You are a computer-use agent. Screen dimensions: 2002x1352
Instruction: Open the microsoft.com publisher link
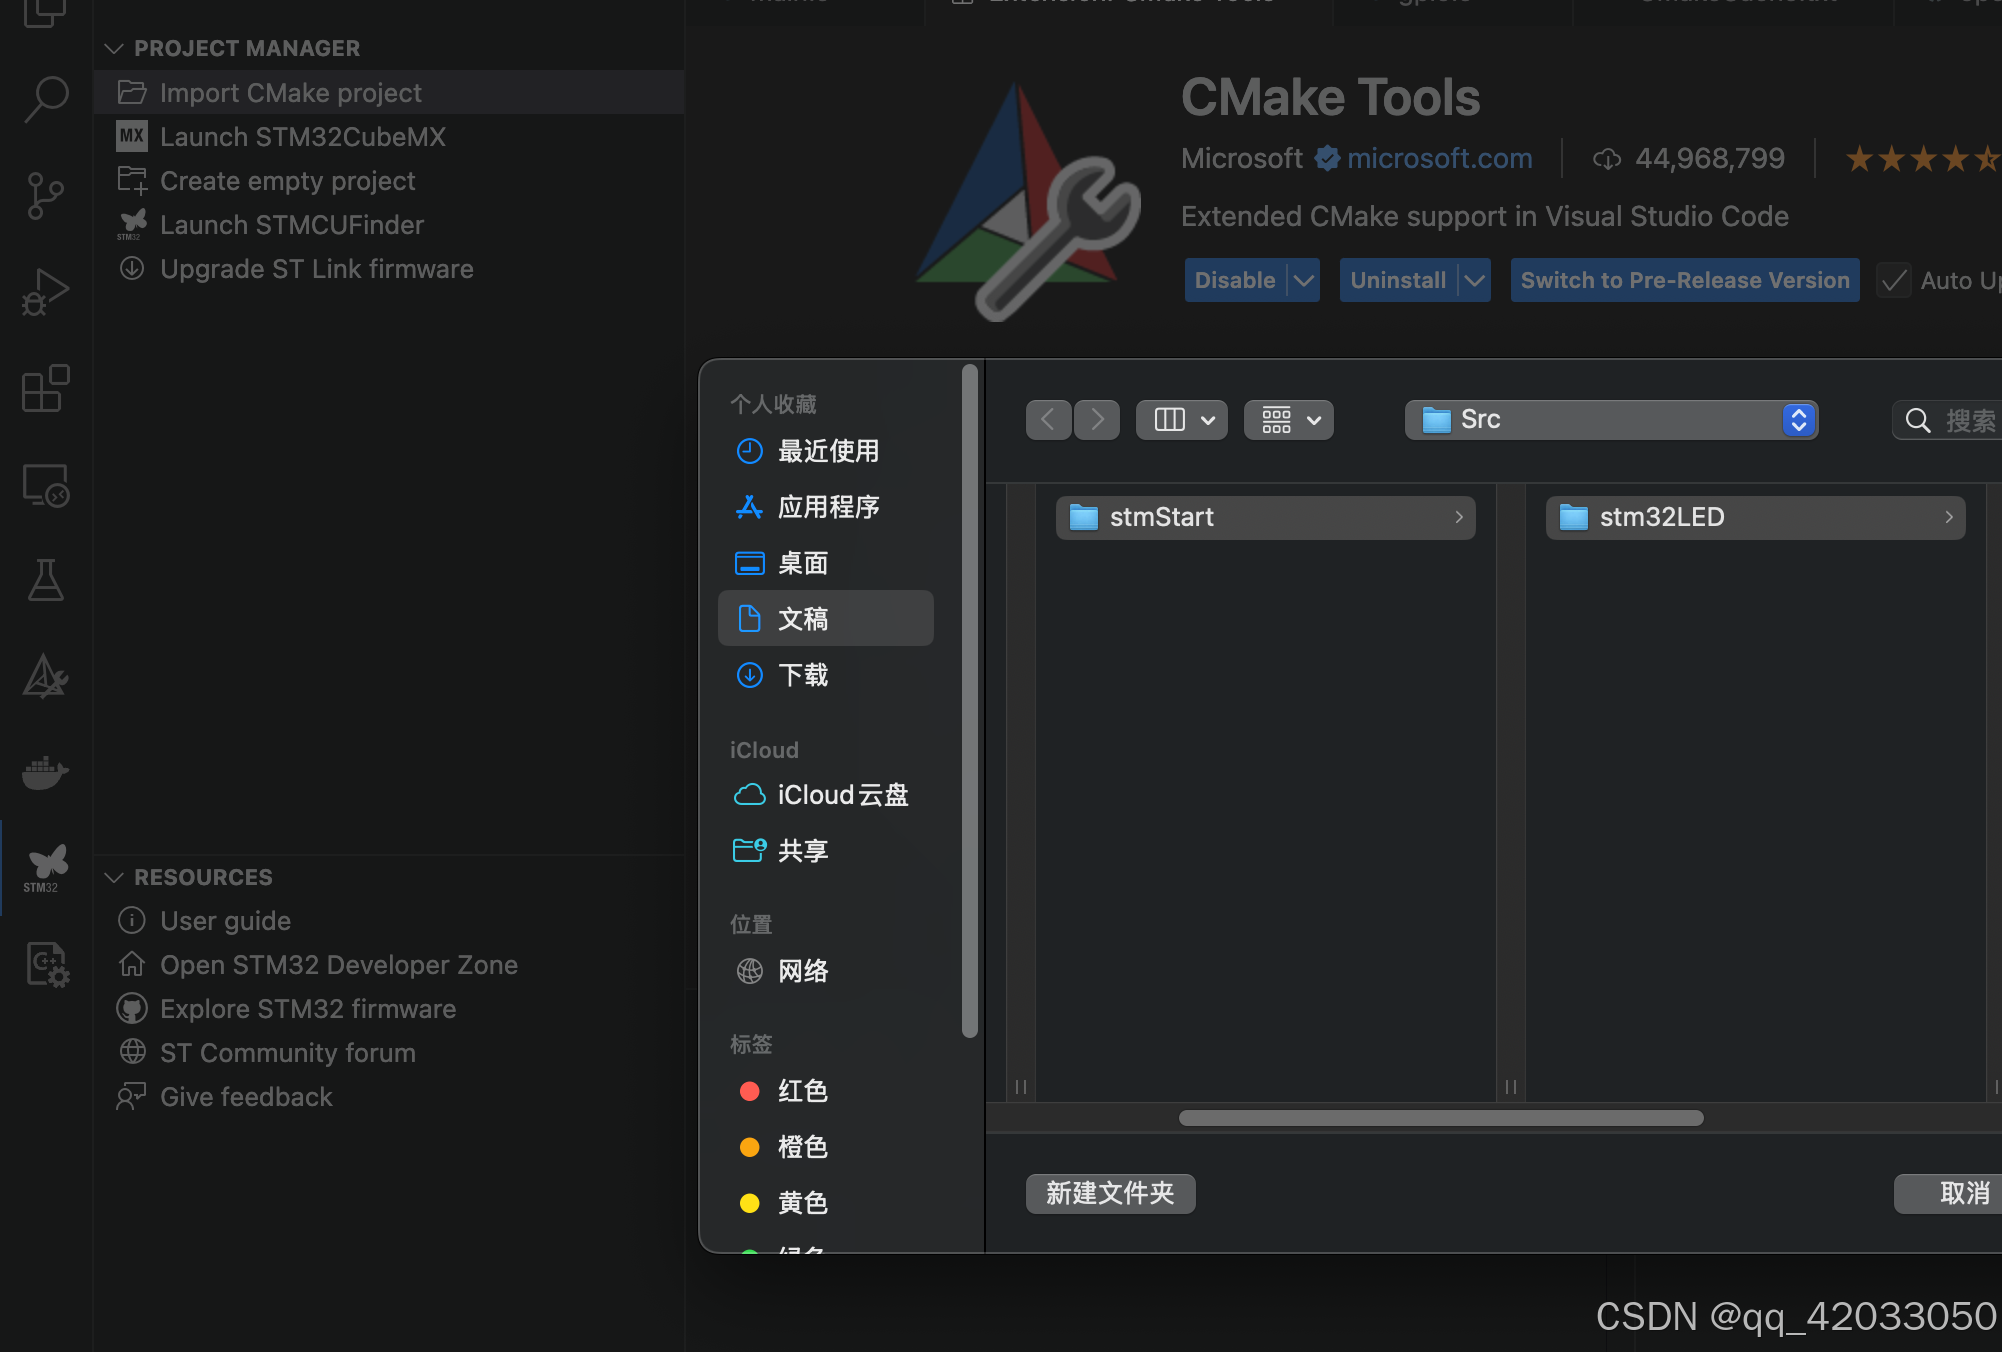(x=1439, y=158)
